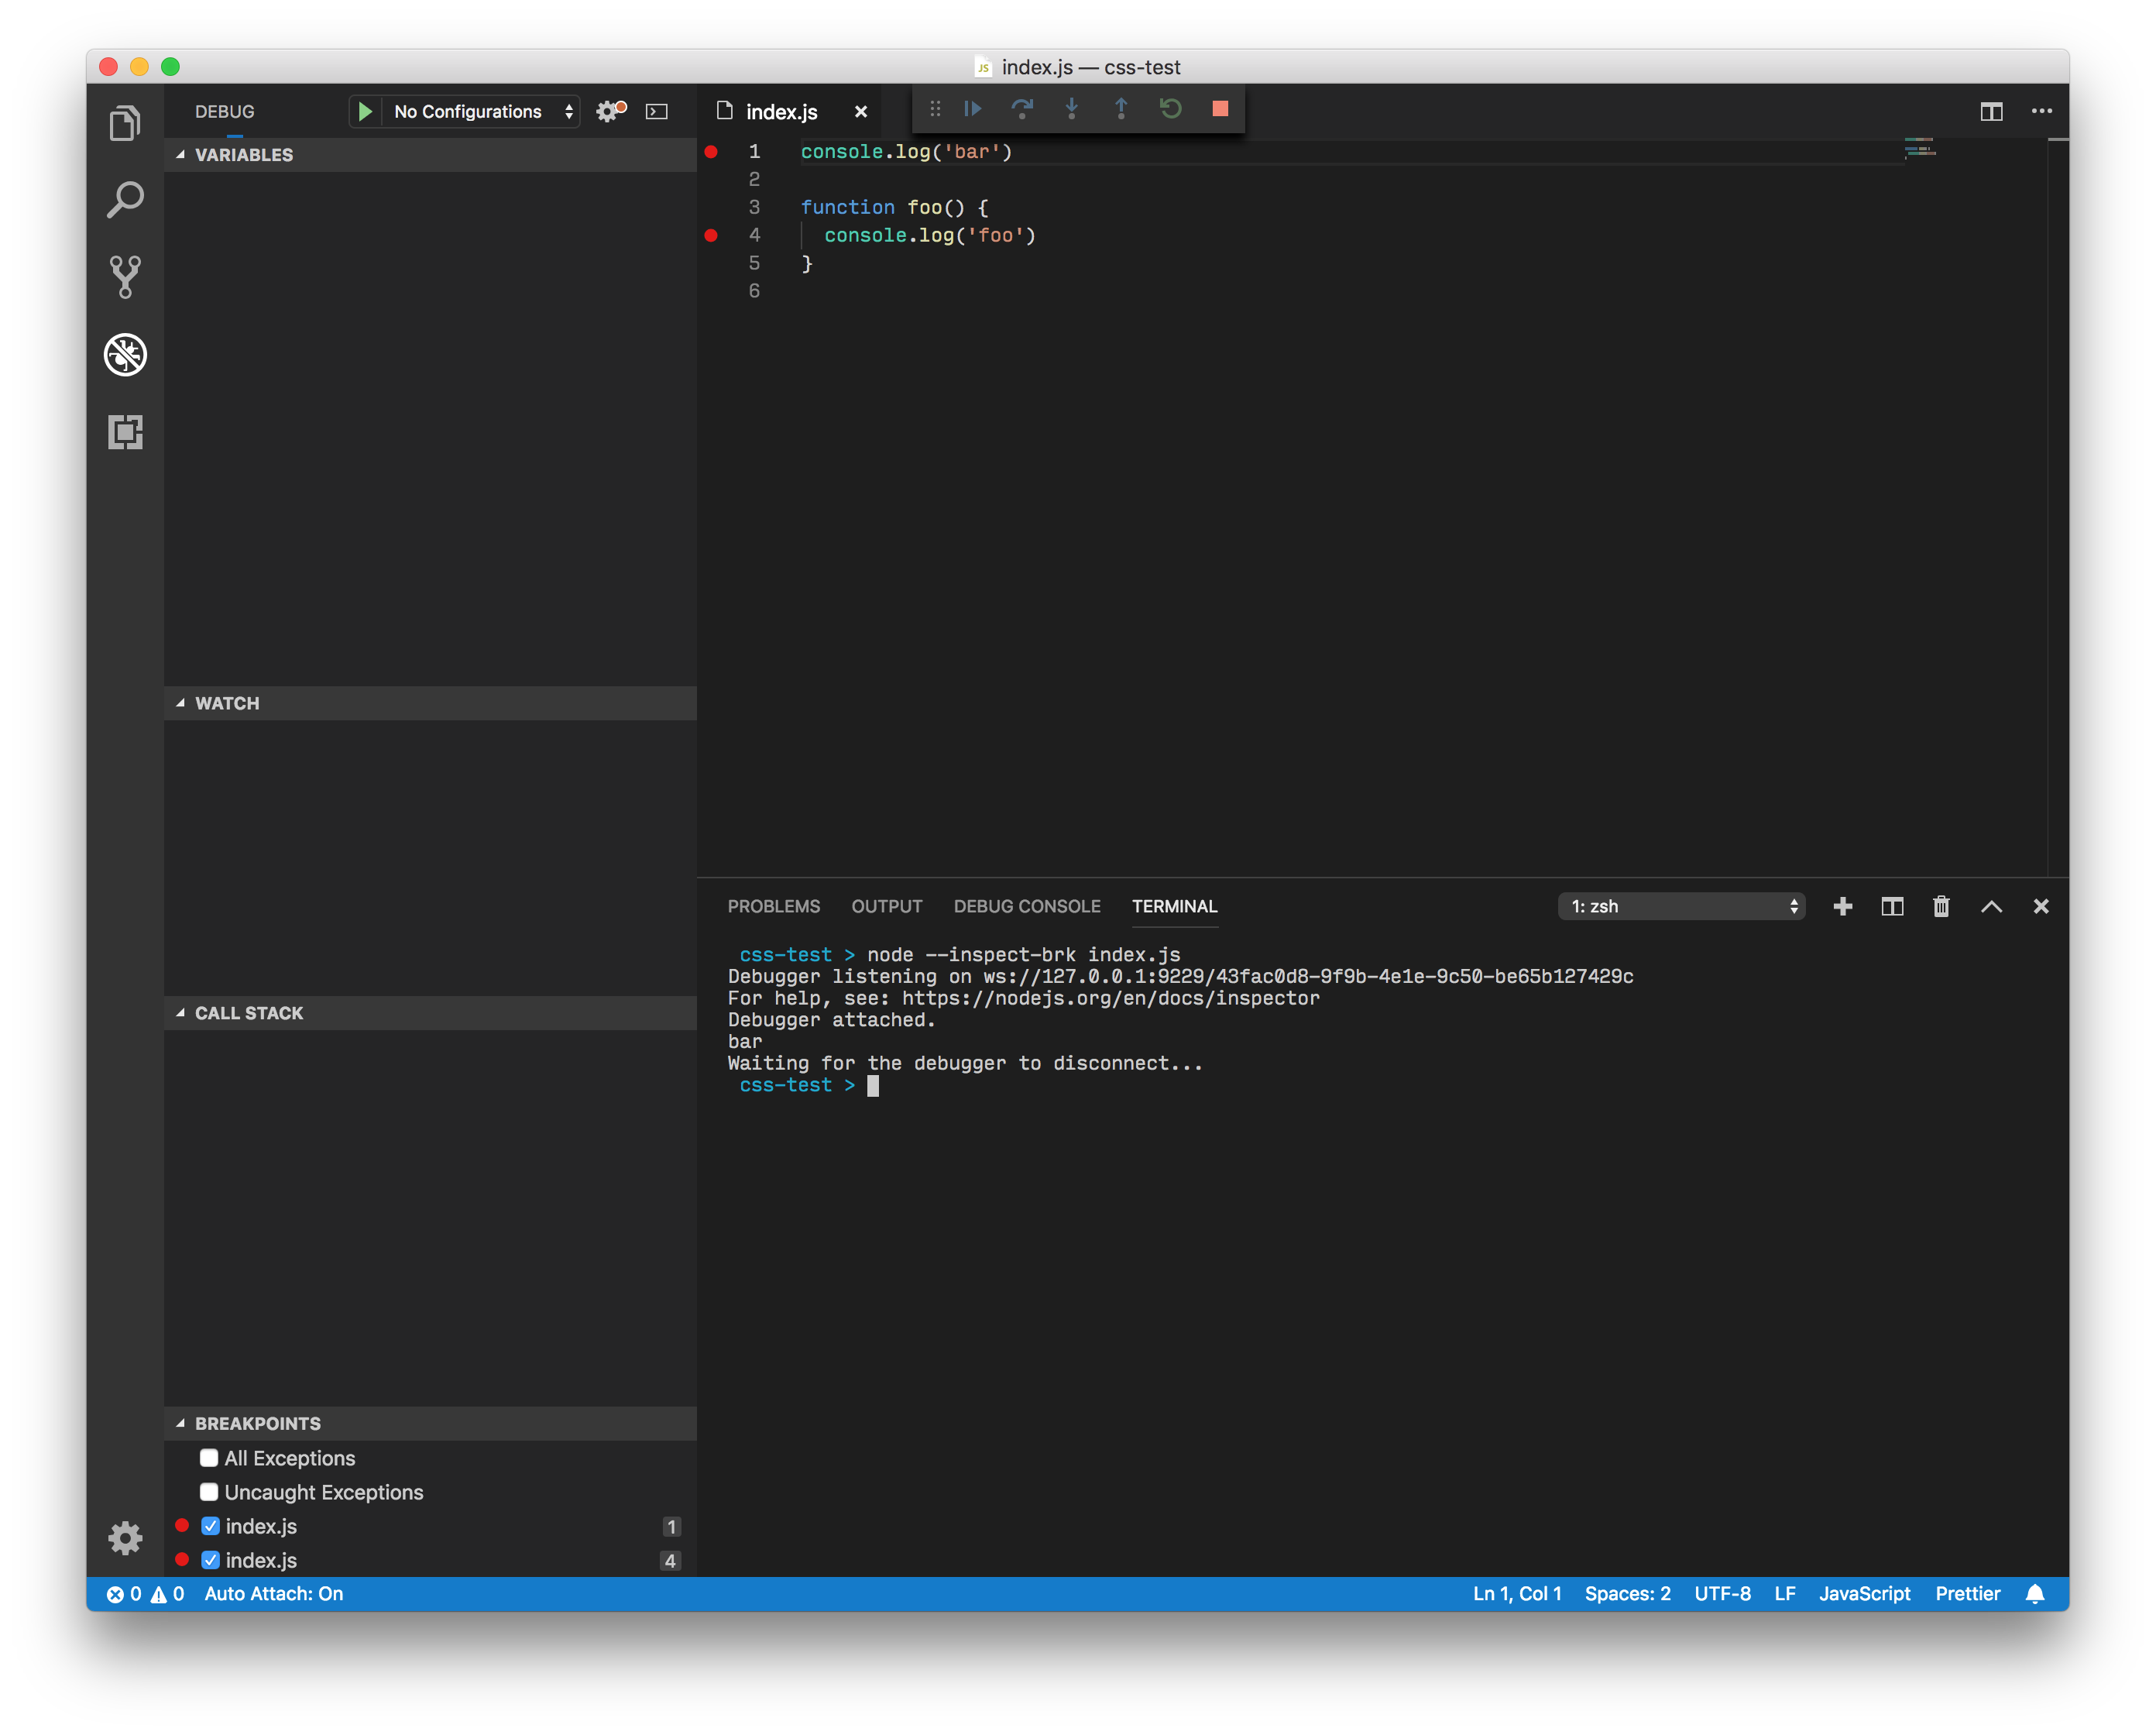
Task: Start debugging with the green play button
Action: click(x=365, y=111)
